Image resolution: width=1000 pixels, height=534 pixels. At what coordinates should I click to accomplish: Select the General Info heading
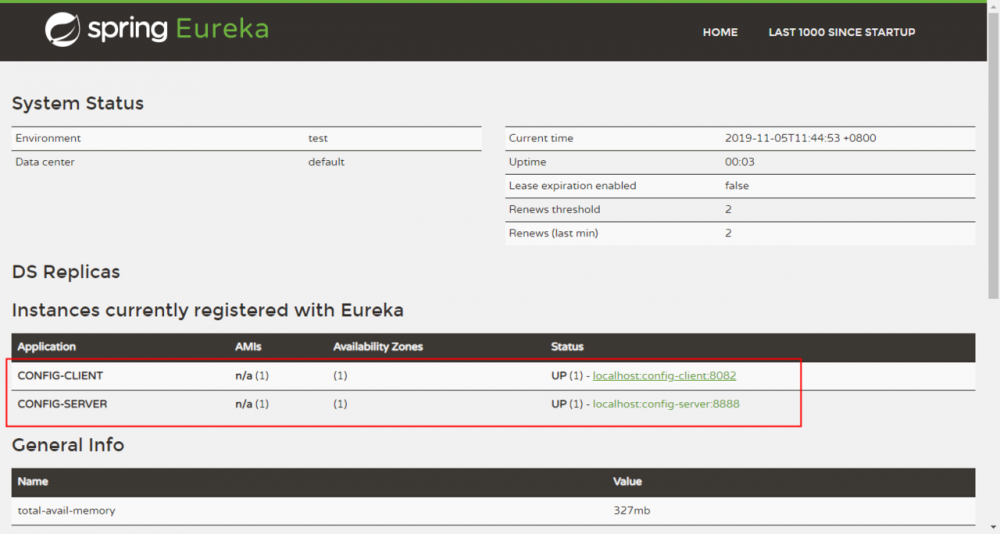[x=68, y=445]
